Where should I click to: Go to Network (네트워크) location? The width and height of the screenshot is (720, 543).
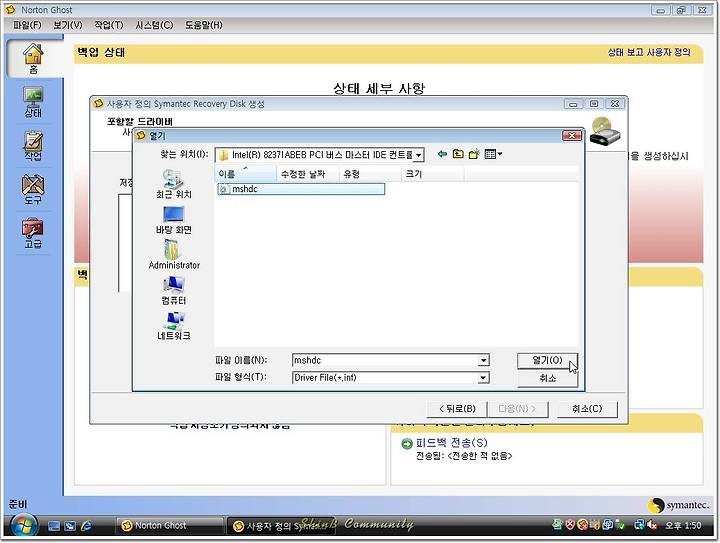[174, 326]
